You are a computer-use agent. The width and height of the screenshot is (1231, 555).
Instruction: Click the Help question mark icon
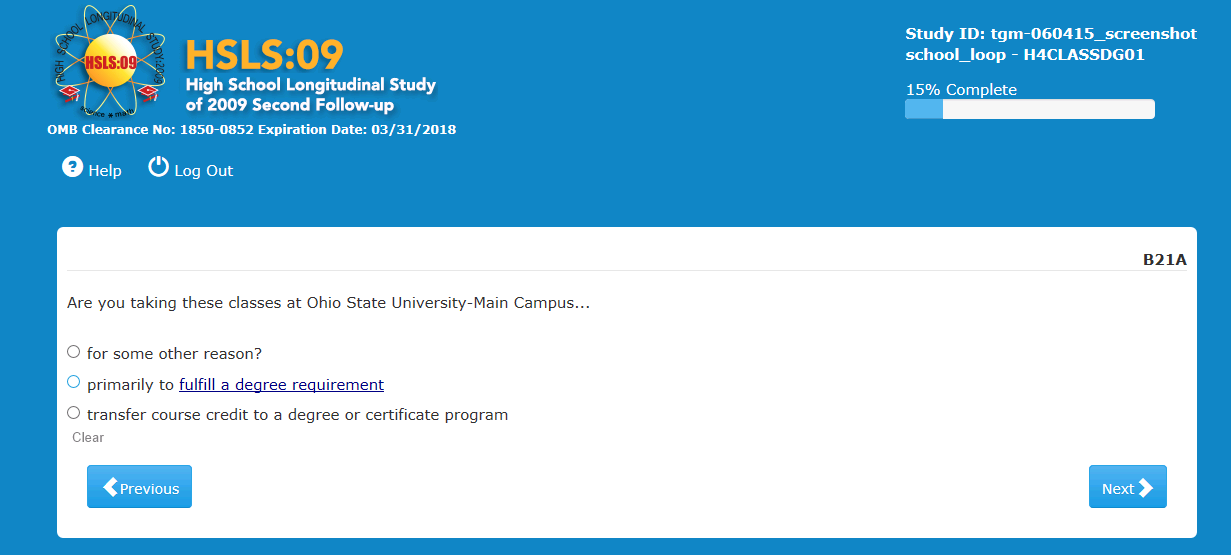coord(72,167)
